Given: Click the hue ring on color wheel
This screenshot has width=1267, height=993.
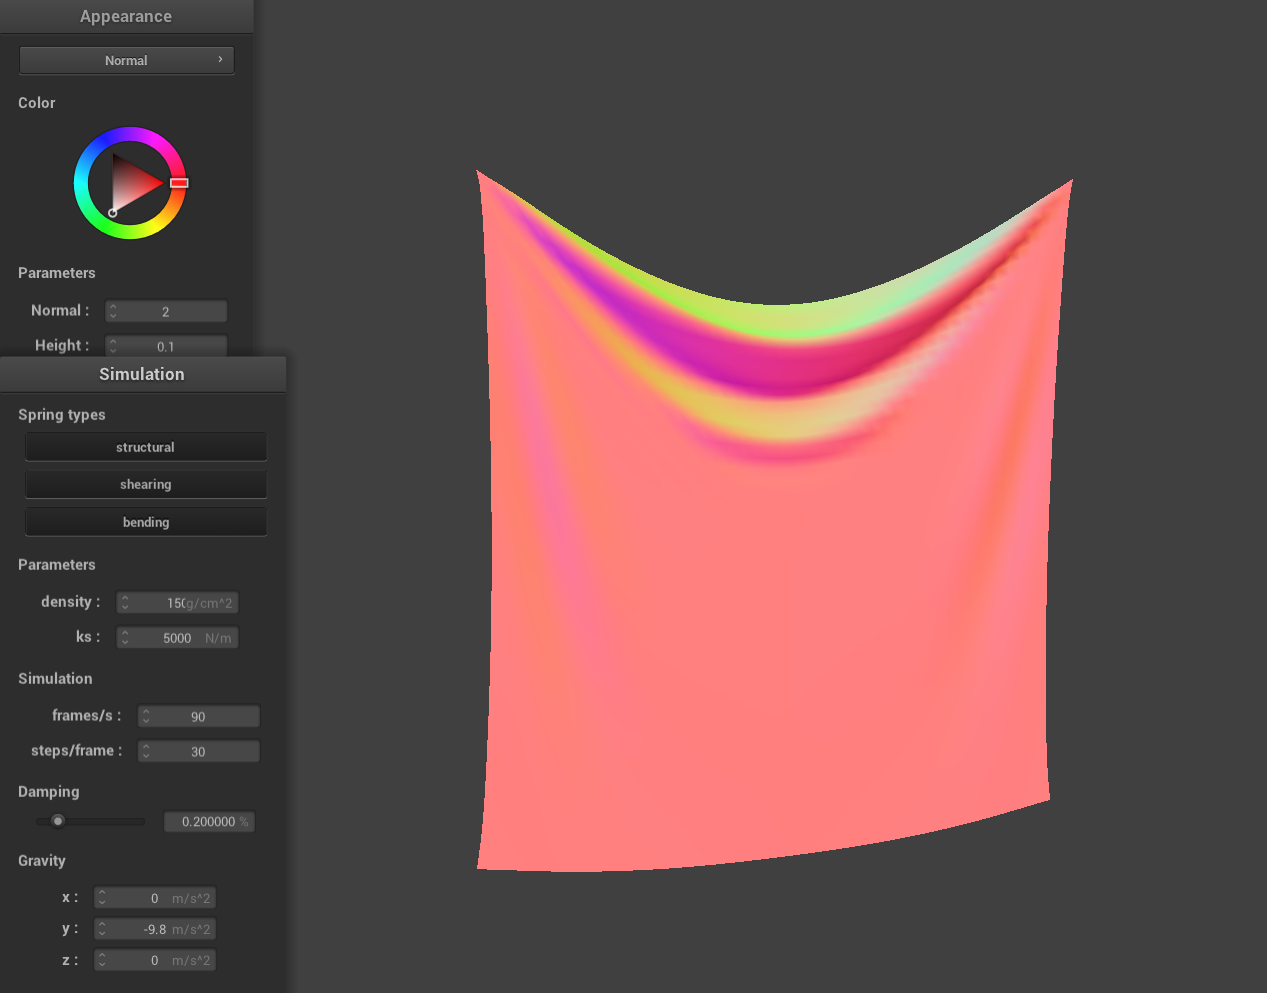Looking at the screenshot, I should coord(130,134).
